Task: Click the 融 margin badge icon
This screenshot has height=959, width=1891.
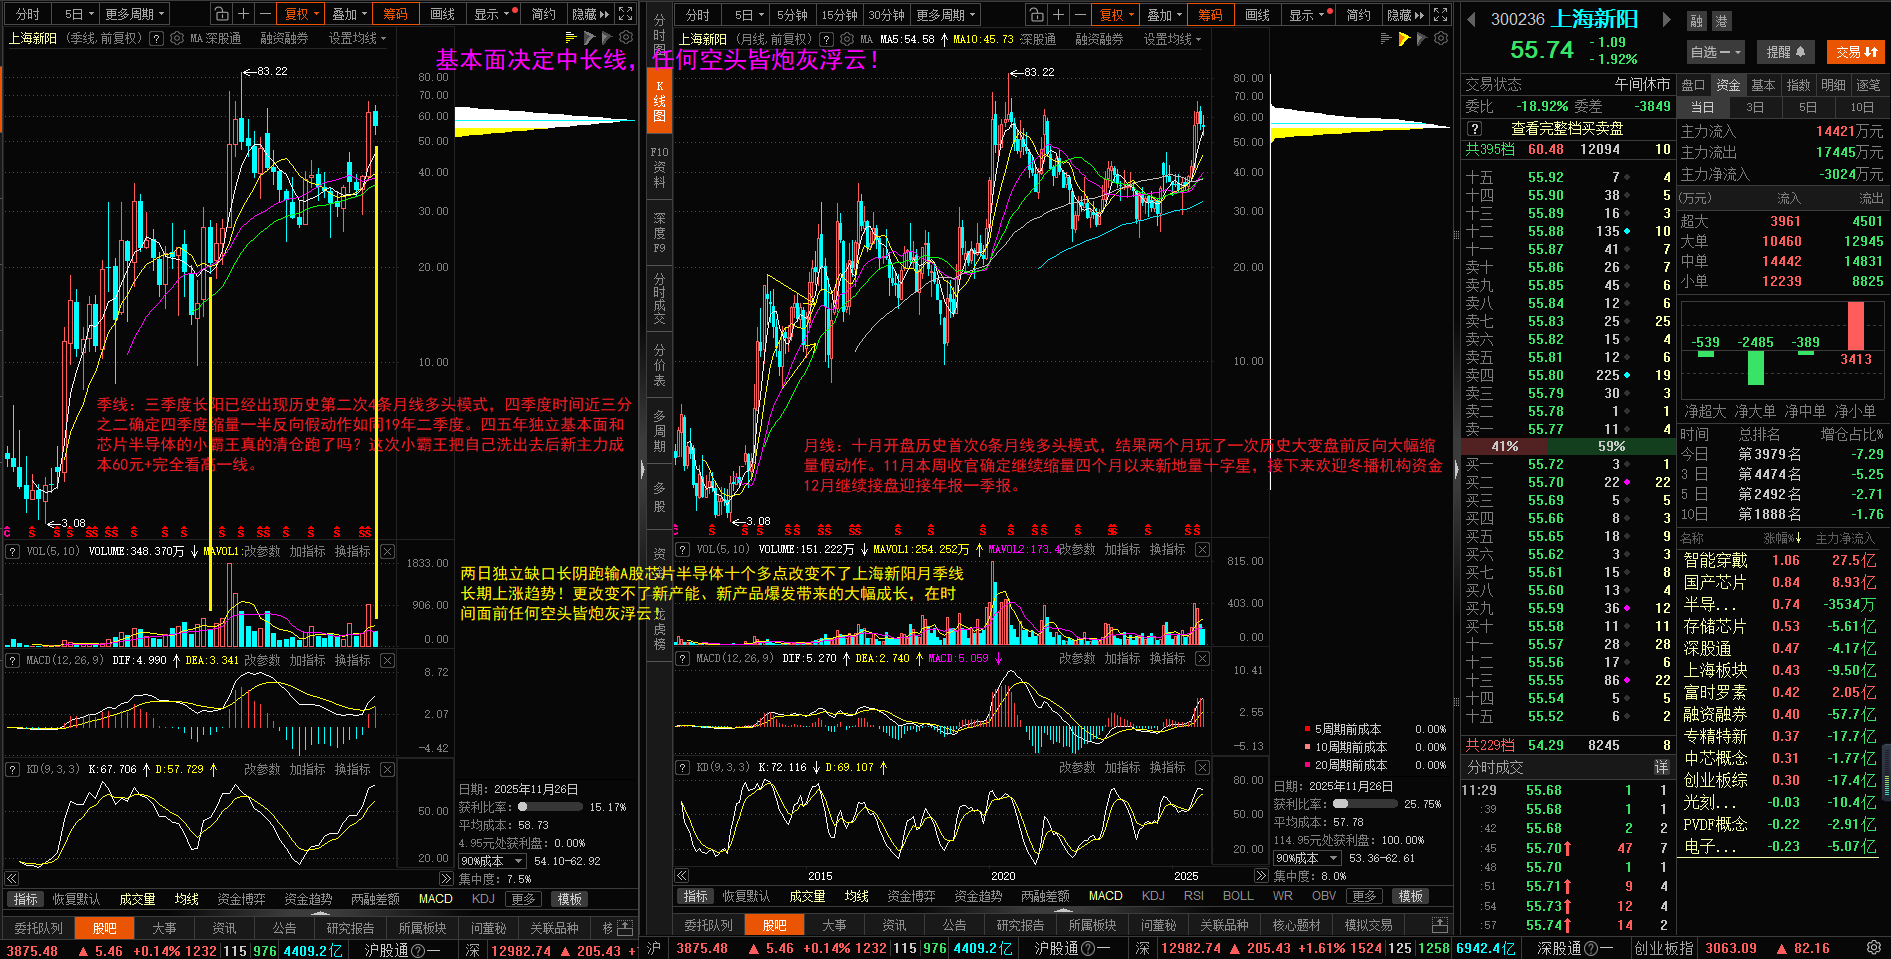Action: [x=1697, y=21]
